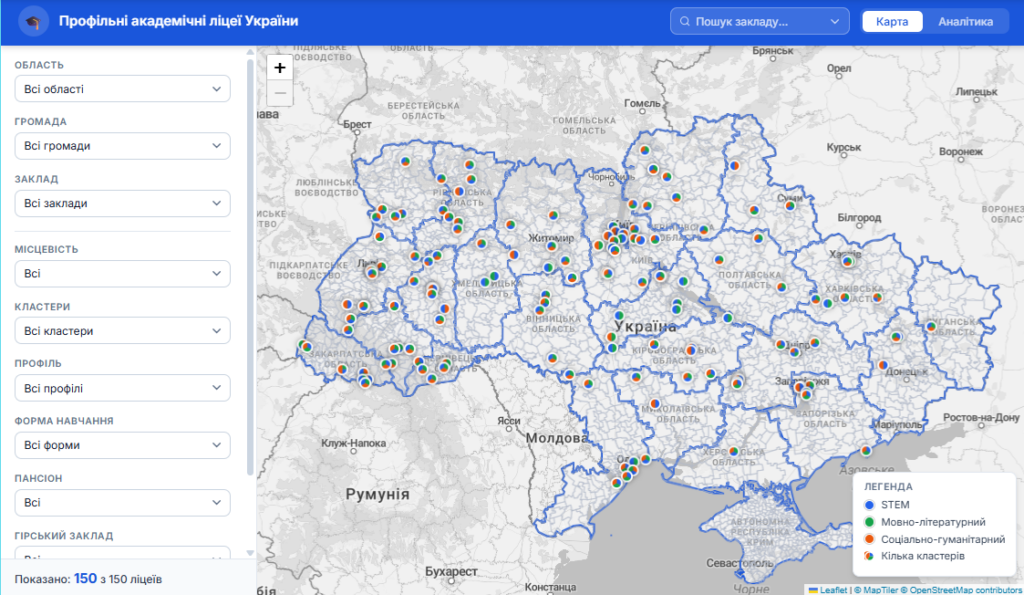The image size is (1024, 595).
Task: Open the Кластери dropdown showing Всі кластери
Action: [x=122, y=330]
